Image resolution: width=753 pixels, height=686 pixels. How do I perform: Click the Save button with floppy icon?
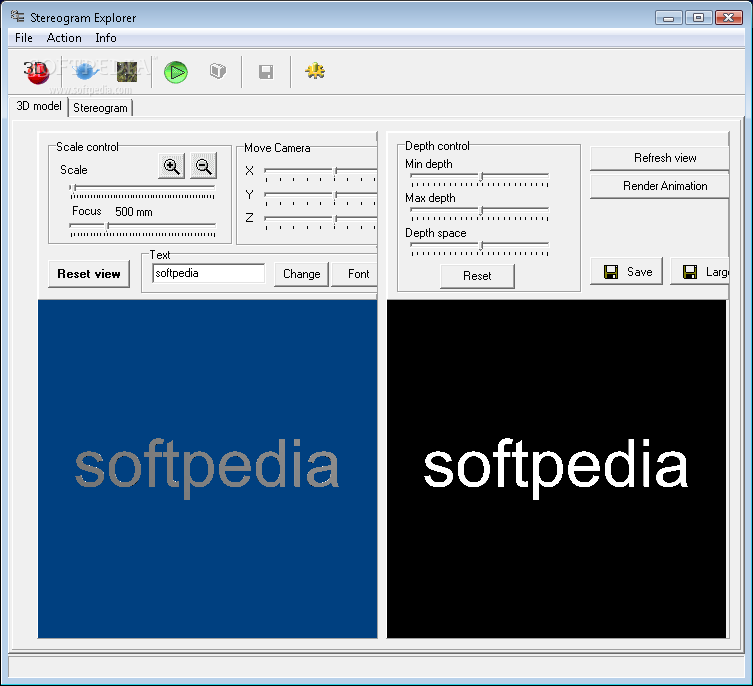point(627,272)
